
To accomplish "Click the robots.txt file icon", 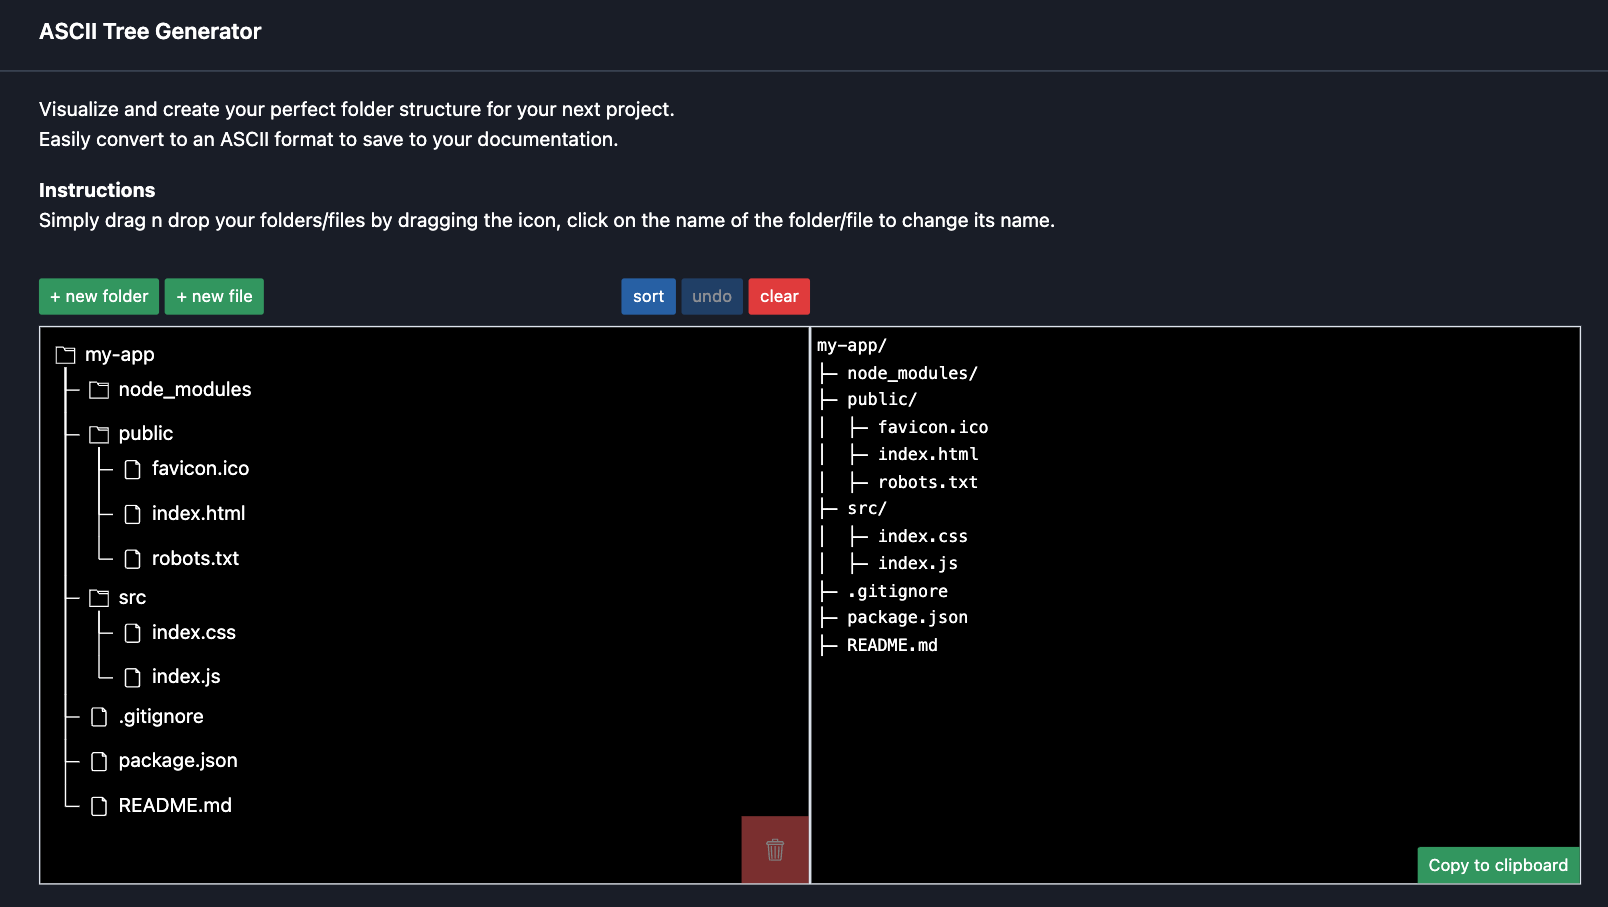I will pyautogui.click(x=132, y=559).
